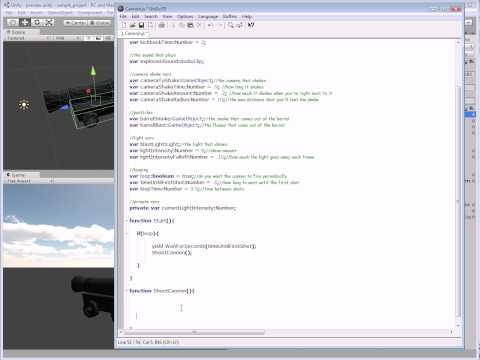Viewport: 480px width, 360px height.
Task: Save the script with the floppy icon
Action: point(141,25)
